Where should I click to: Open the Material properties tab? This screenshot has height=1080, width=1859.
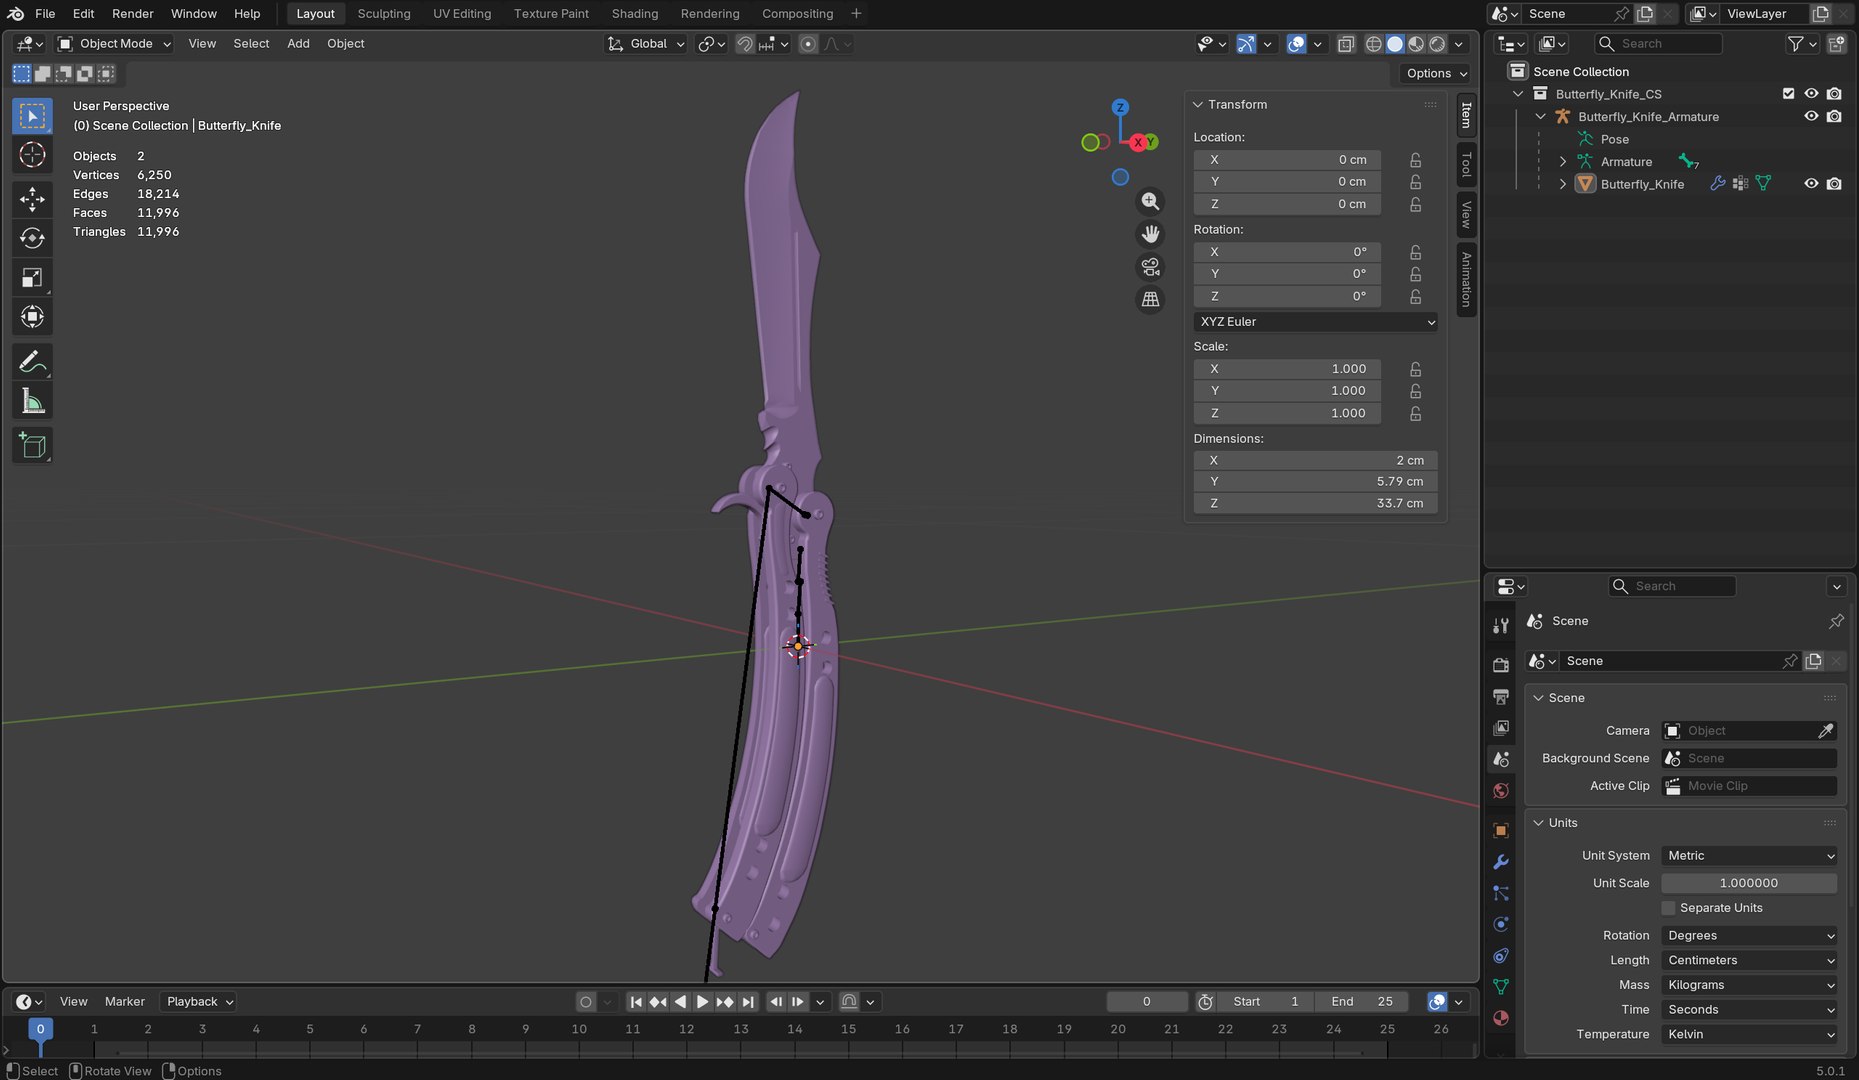(x=1500, y=1018)
